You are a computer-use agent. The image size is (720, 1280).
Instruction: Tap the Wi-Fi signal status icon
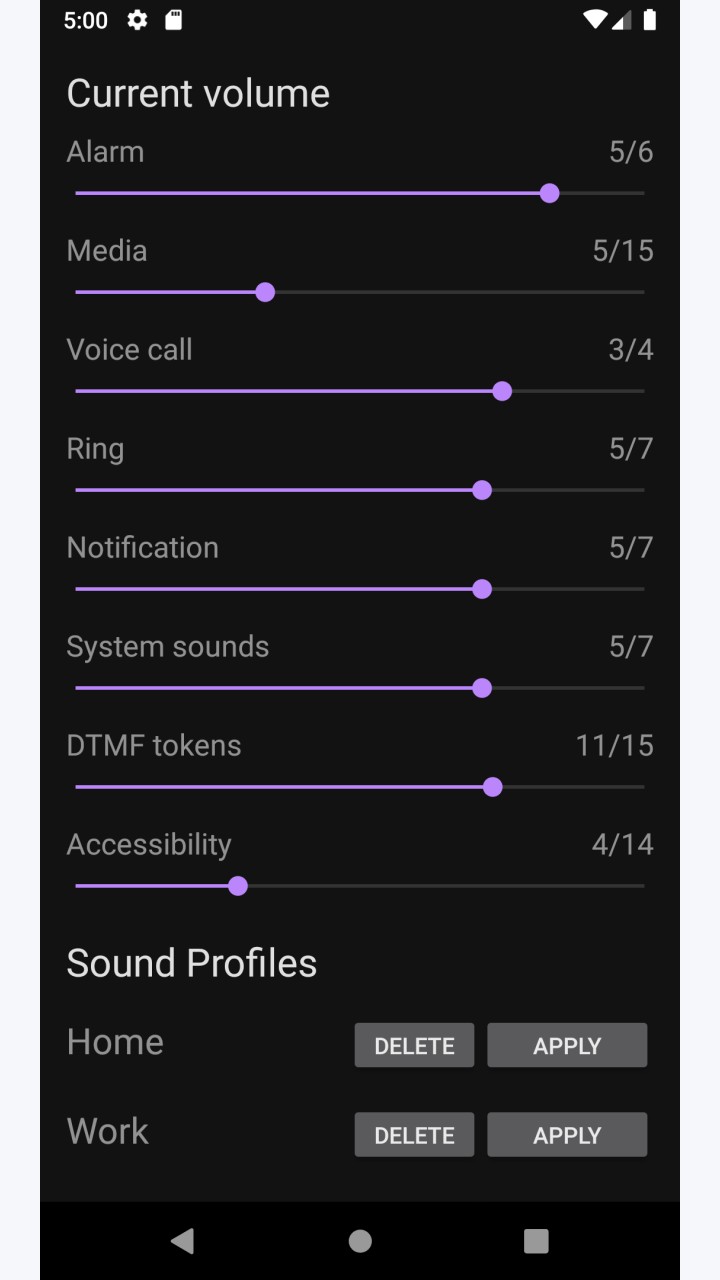[x=595, y=20]
